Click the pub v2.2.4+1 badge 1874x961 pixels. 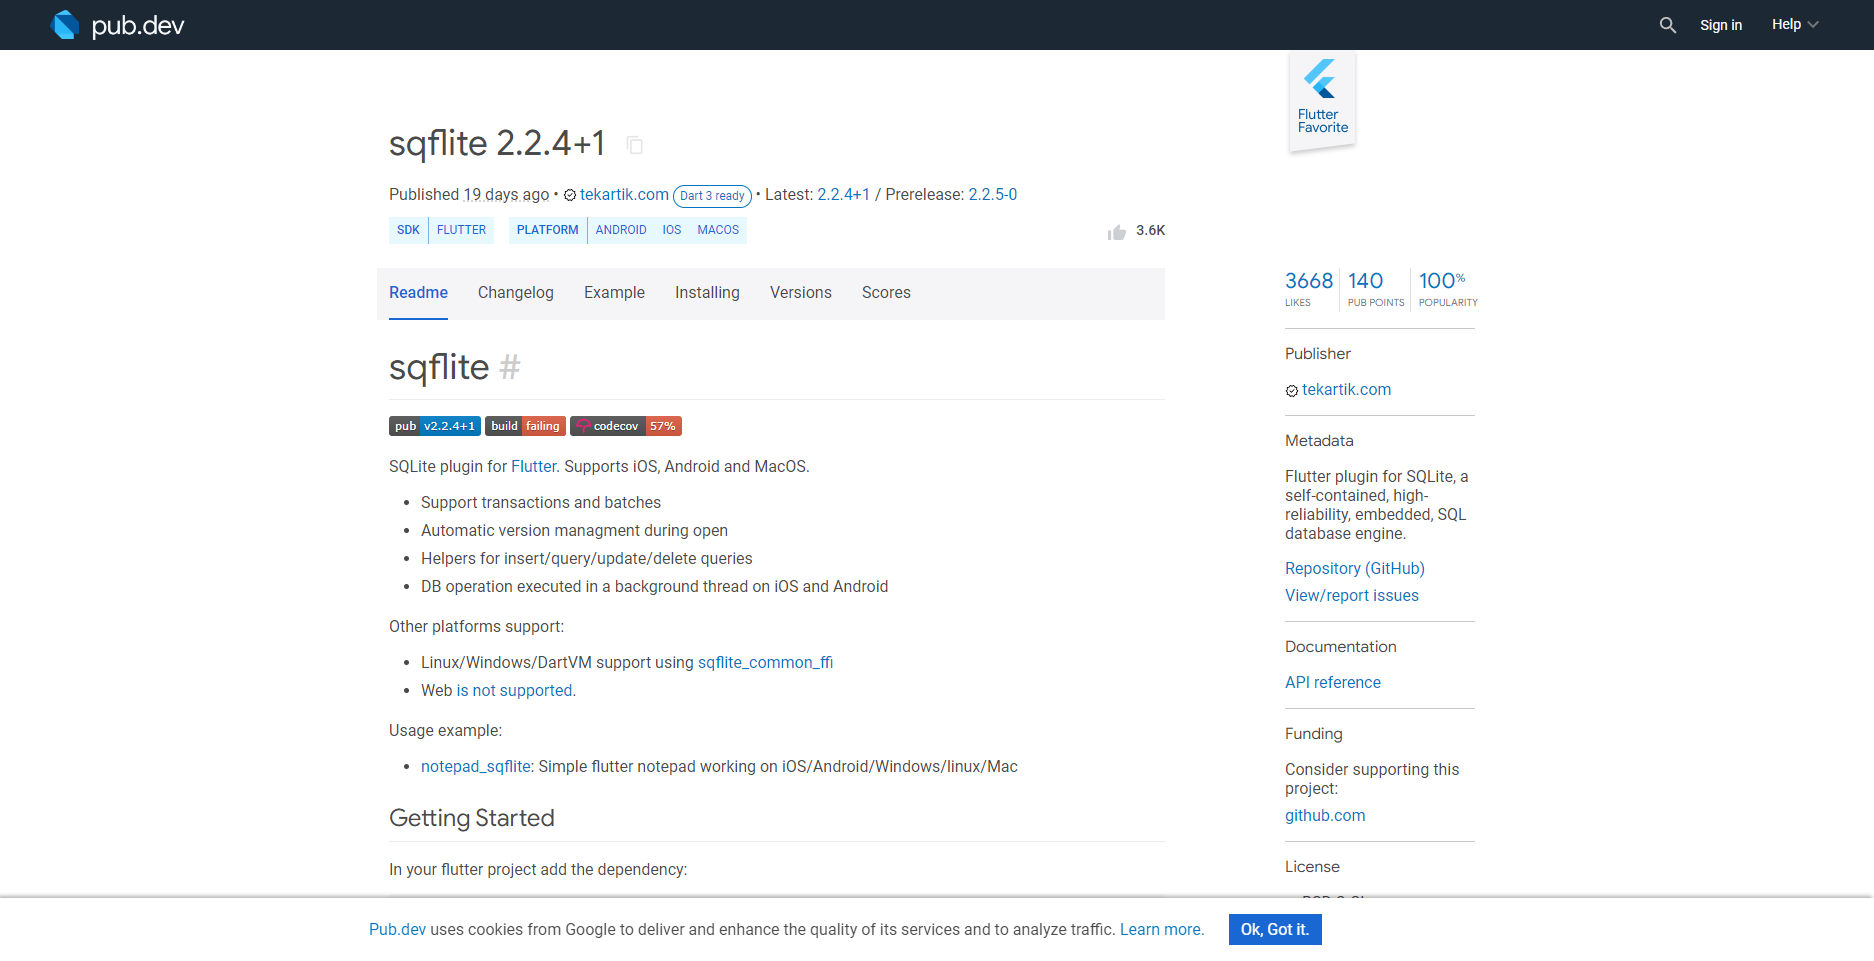[x=435, y=426]
